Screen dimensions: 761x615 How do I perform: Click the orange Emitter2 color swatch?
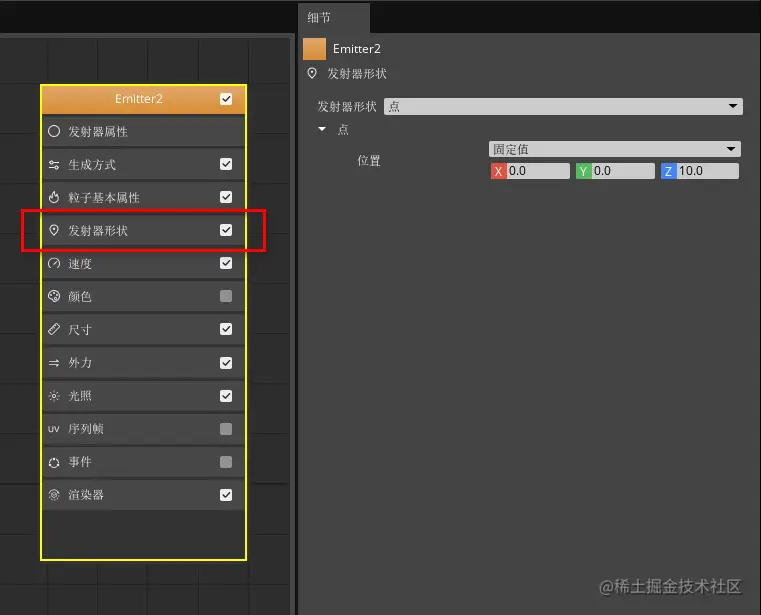pyautogui.click(x=314, y=49)
